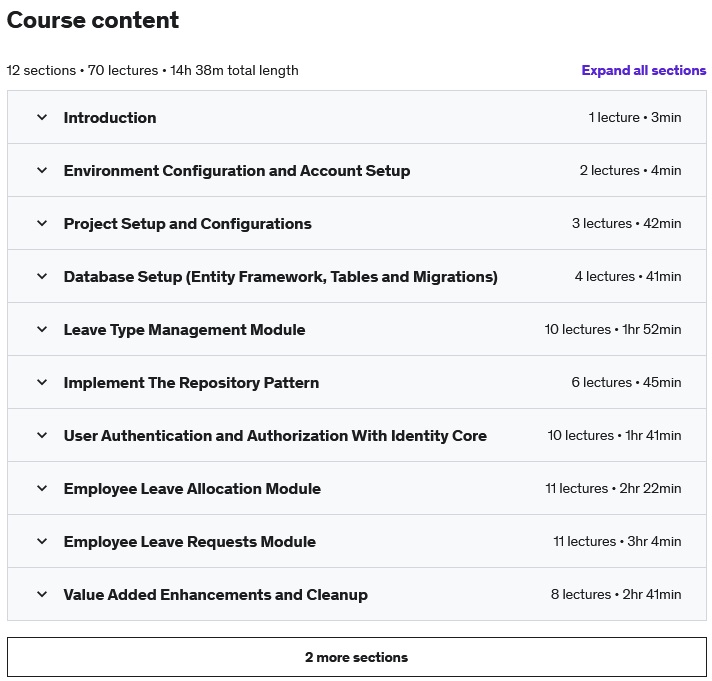Click Employee Leave Requests Module heading
The image size is (712, 681).
pyautogui.click(x=190, y=542)
